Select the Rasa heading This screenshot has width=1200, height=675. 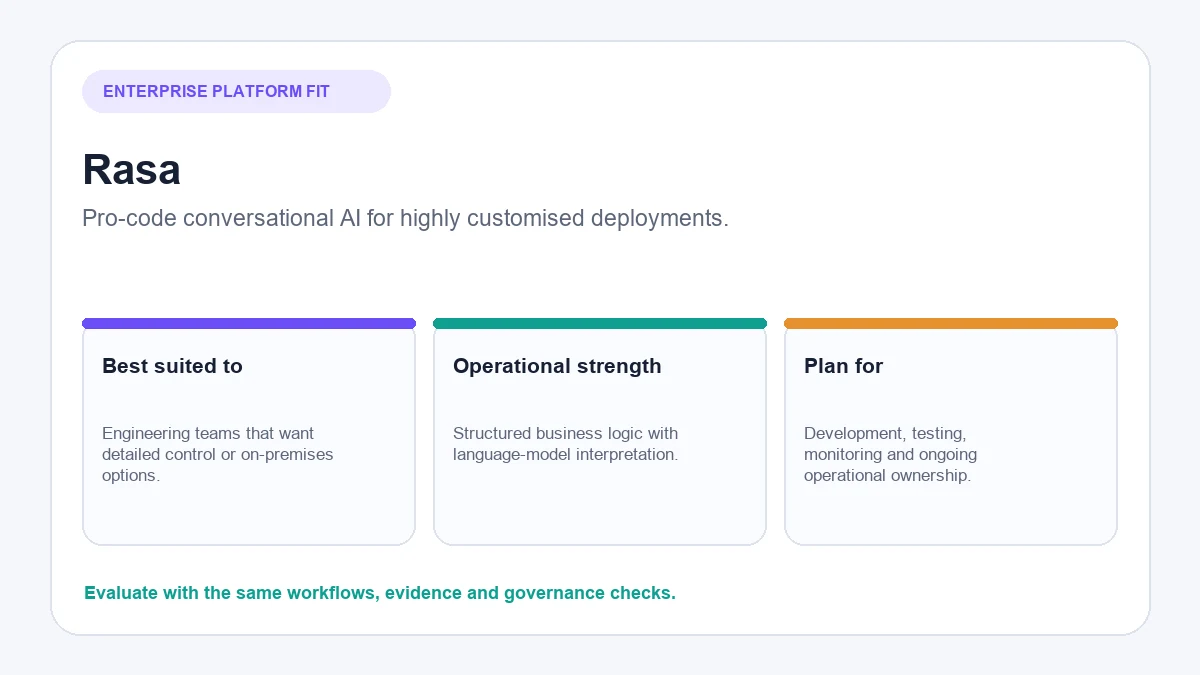click(131, 170)
